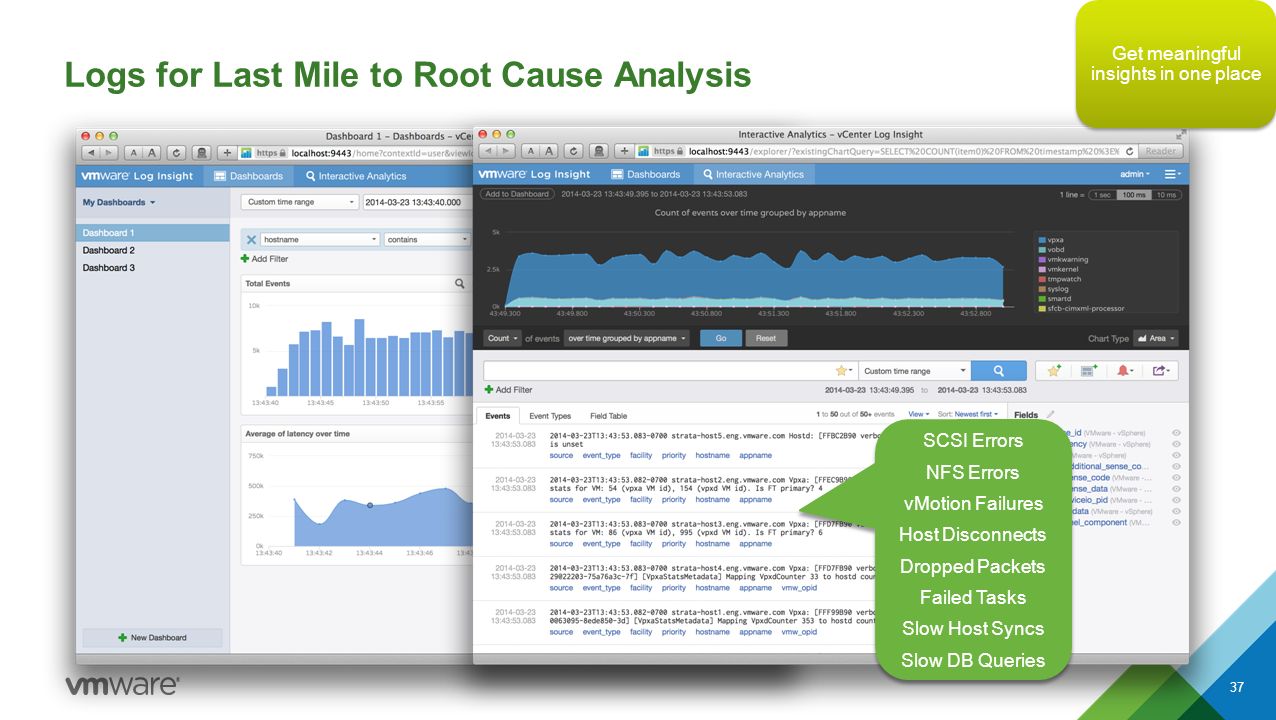Image resolution: width=1276 pixels, height=720 pixels.
Task: Open the favorite queries star in the search box
Action: [x=845, y=370]
